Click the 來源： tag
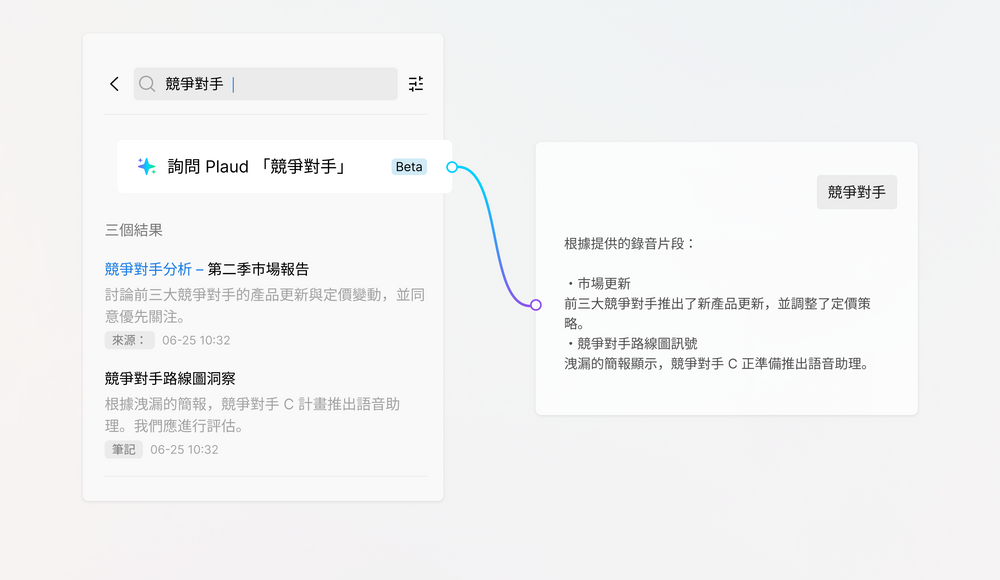The width and height of the screenshot is (1000, 580). pos(128,340)
